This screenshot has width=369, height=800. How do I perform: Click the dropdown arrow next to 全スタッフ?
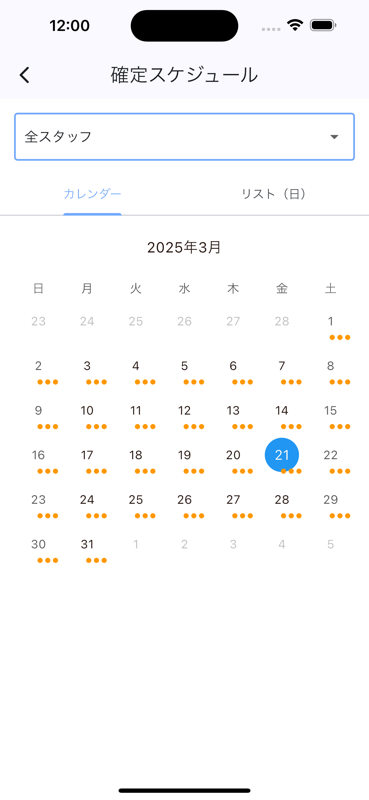(334, 137)
